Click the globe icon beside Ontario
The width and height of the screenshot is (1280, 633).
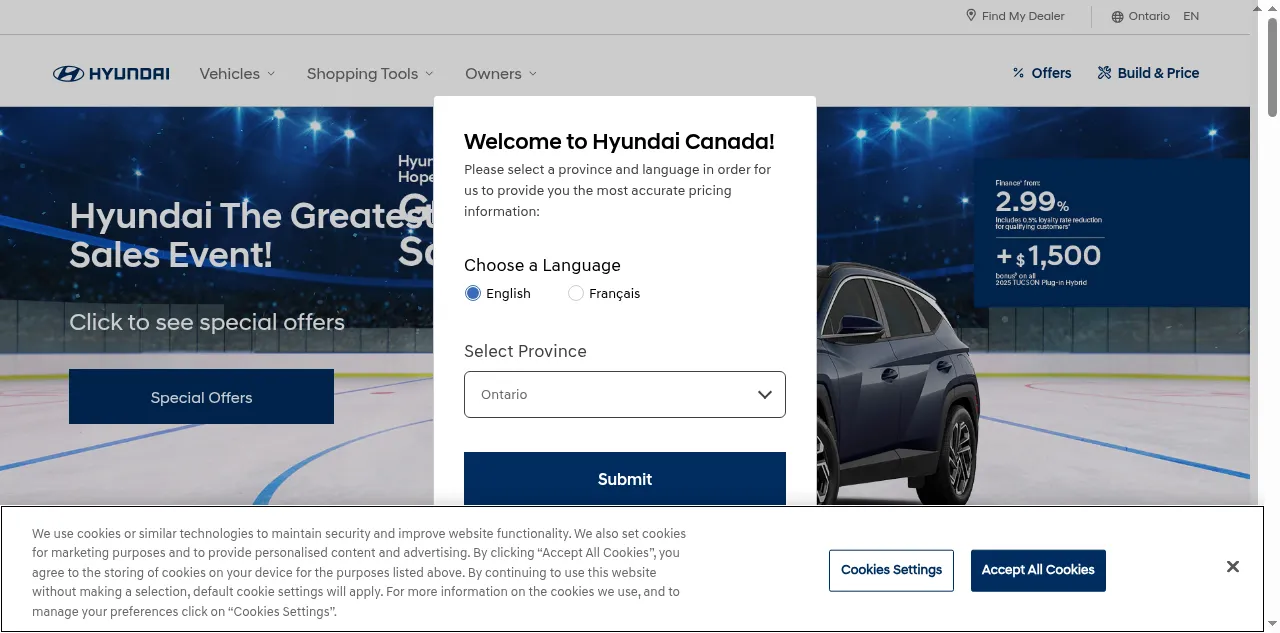(1117, 17)
